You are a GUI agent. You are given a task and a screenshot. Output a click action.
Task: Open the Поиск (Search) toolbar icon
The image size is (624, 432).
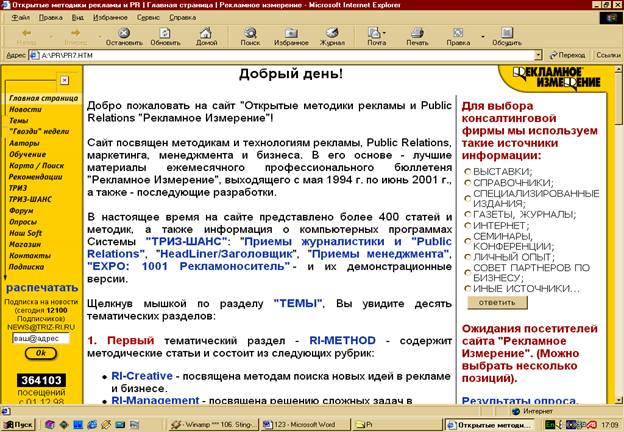[x=250, y=35]
